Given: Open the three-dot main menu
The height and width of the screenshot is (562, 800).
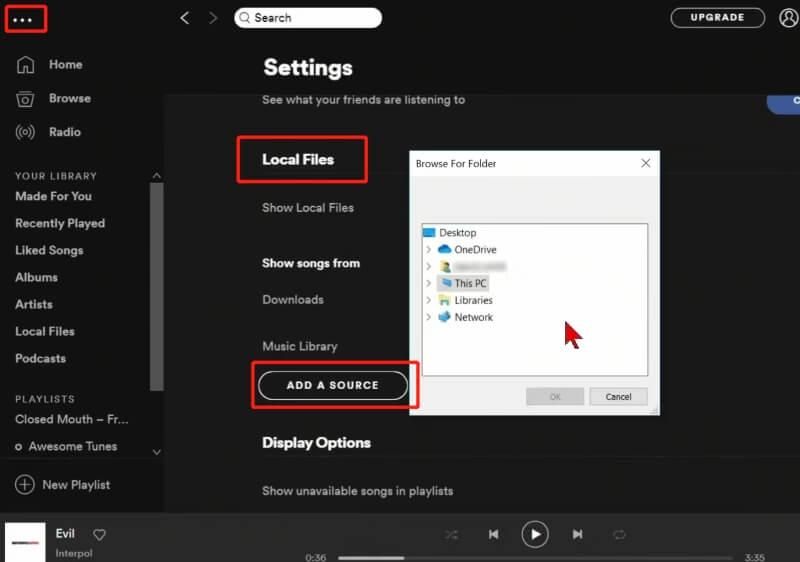Looking at the screenshot, I should [24, 19].
